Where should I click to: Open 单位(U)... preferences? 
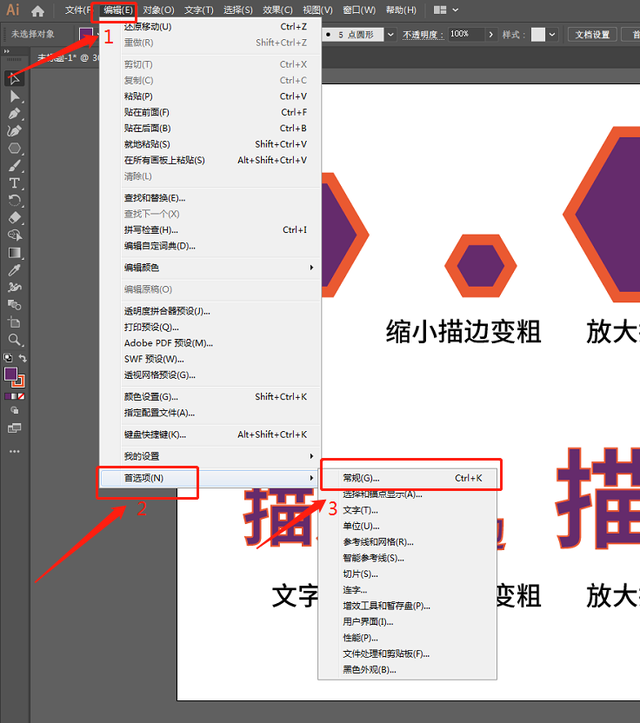(x=409, y=526)
